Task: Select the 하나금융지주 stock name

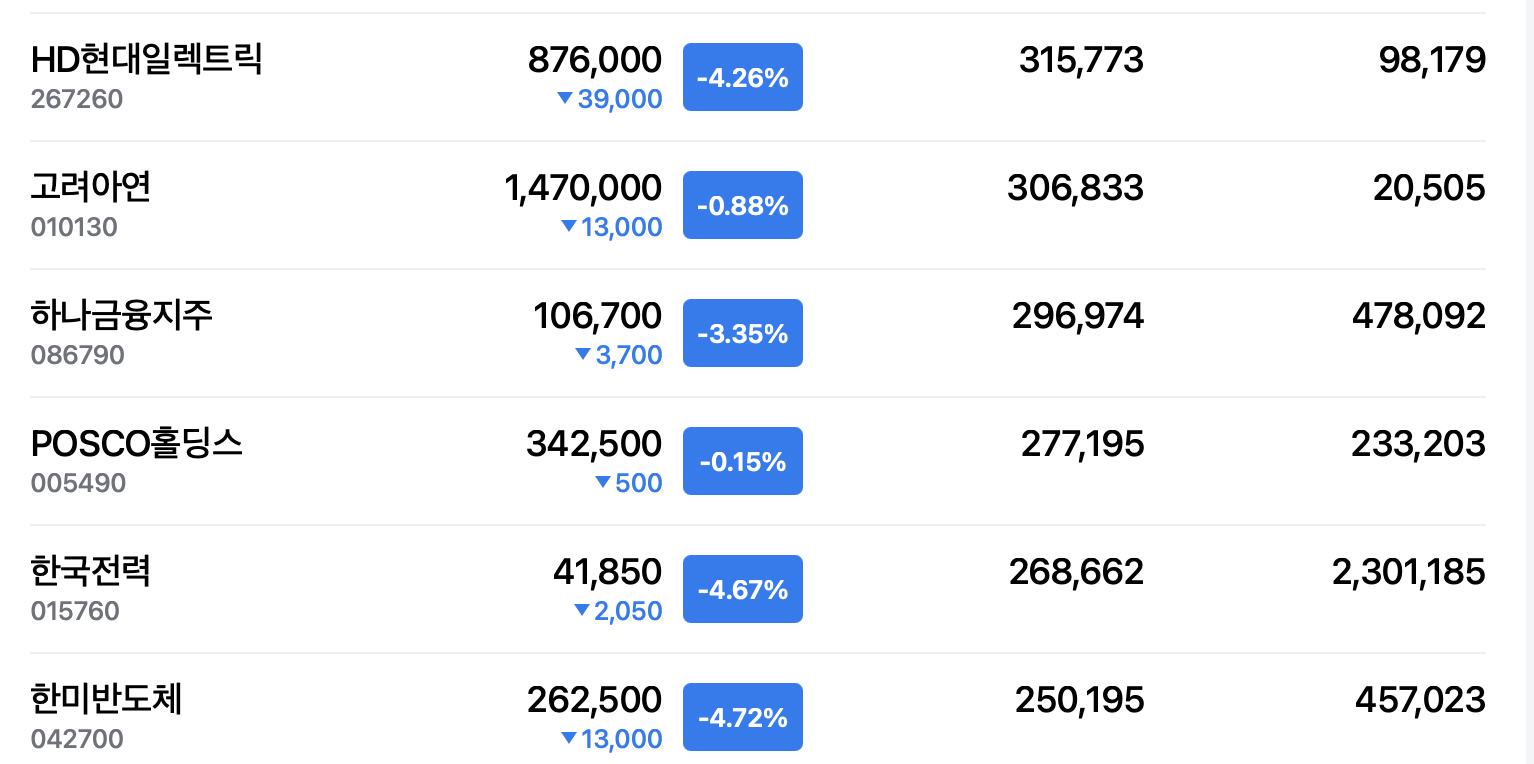Action: click(121, 315)
